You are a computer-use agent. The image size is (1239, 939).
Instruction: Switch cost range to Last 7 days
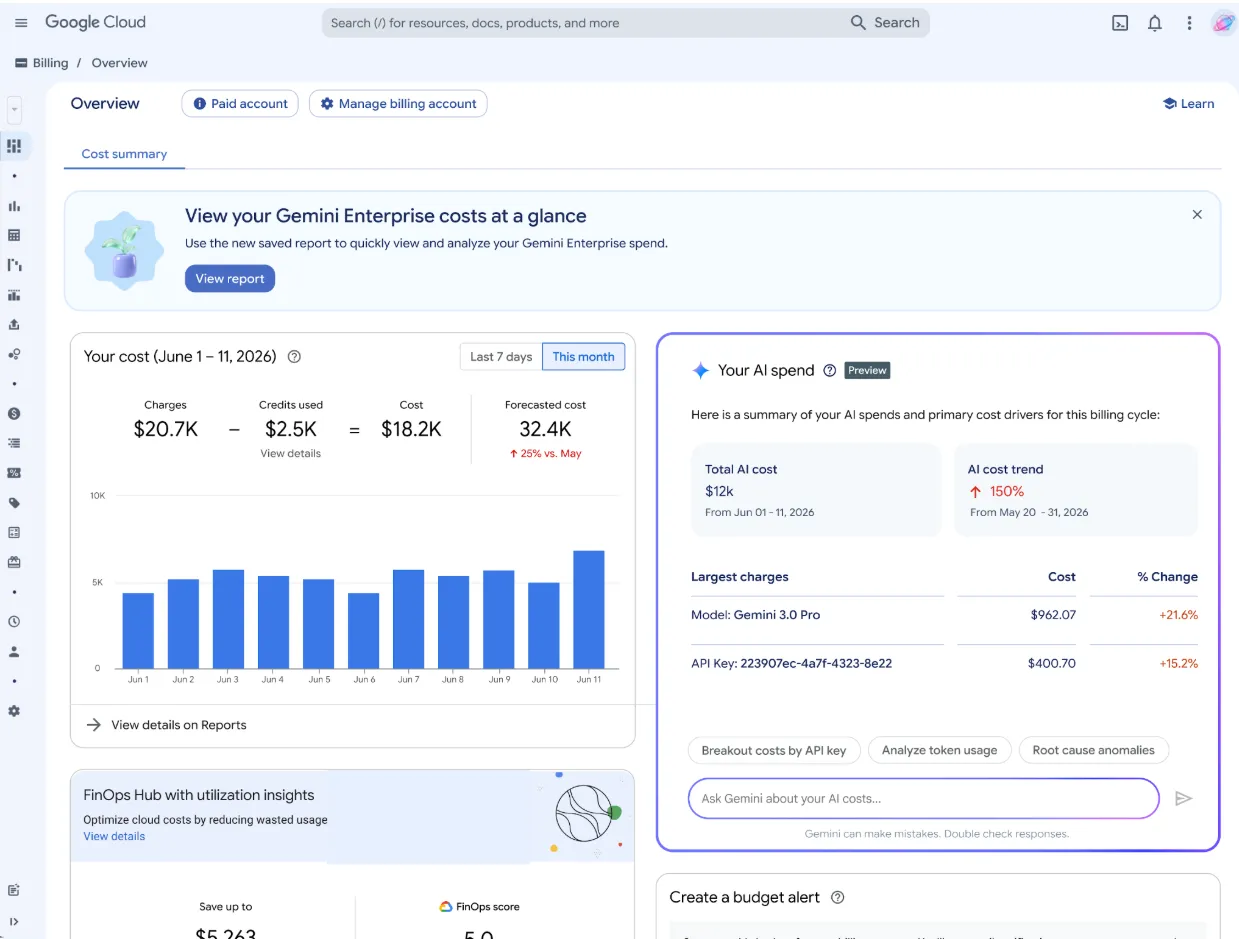(501, 357)
